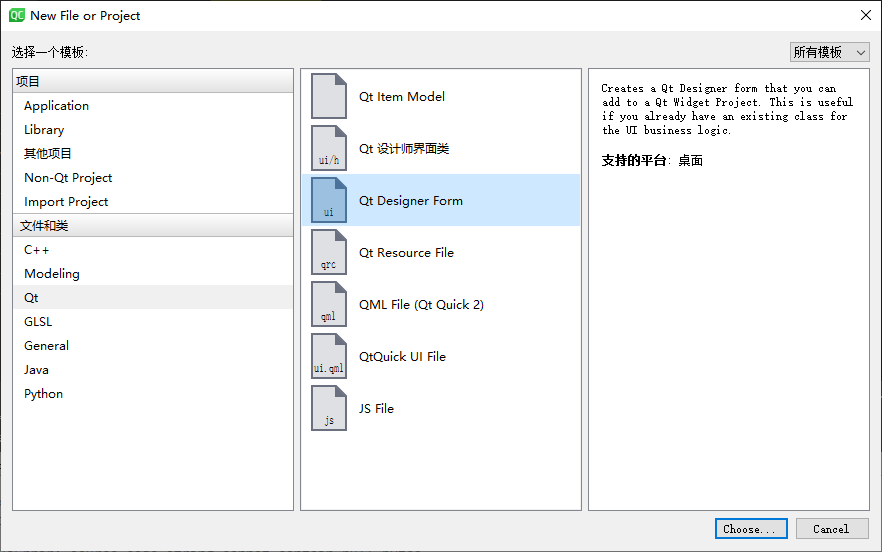Select the Non-Qt Project category
This screenshot has height=552, width=882.
tap(152, 178)
